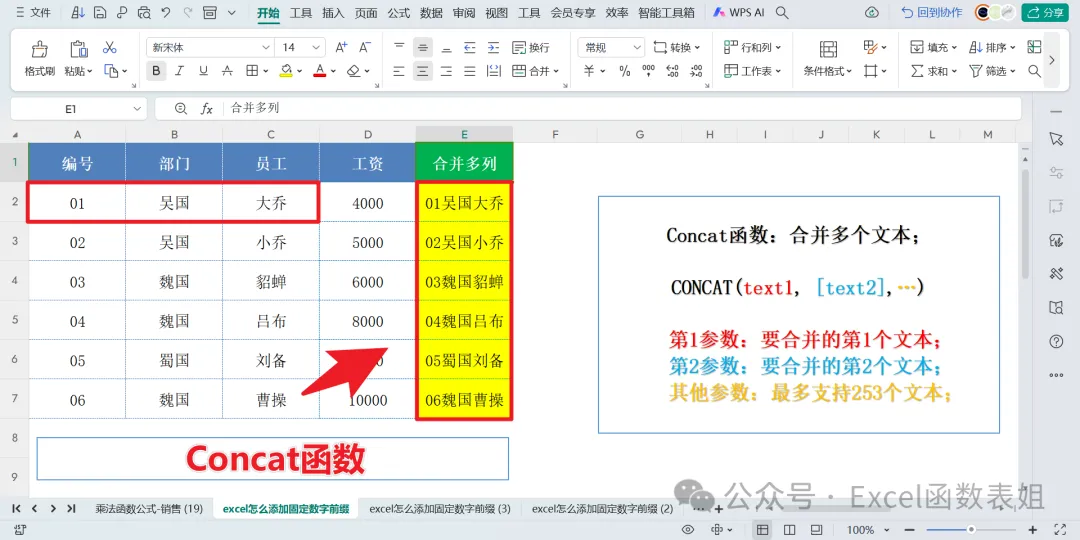Screen dimensions: 1080x540
Task: Click the Save icon in quick access toolbar
Action: (x=100, y=12)
